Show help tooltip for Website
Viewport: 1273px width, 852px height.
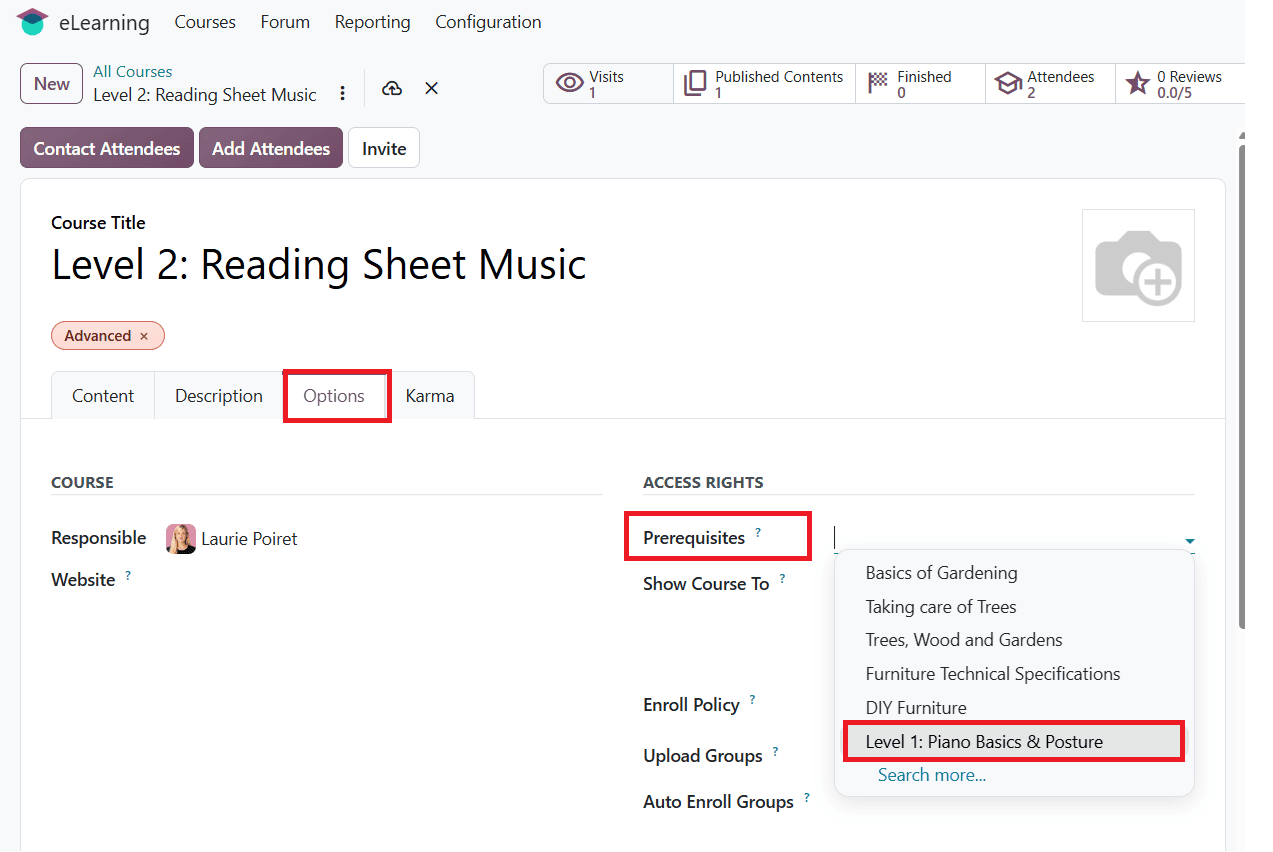[x=128, y=576]
